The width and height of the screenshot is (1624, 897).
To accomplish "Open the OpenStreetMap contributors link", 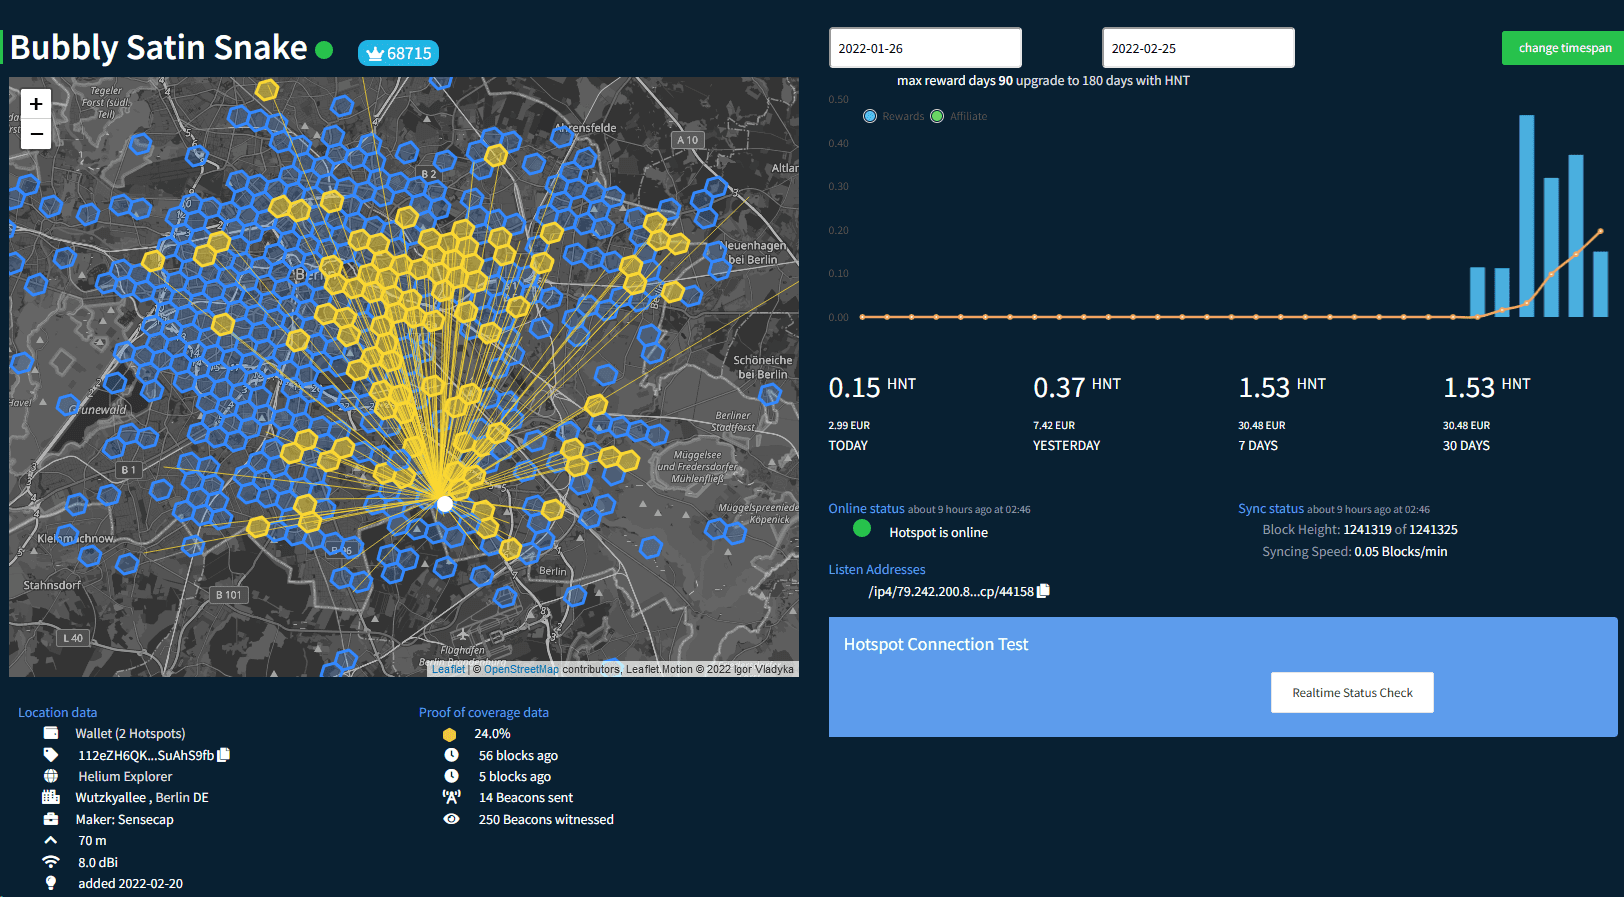I will point(521,669).
